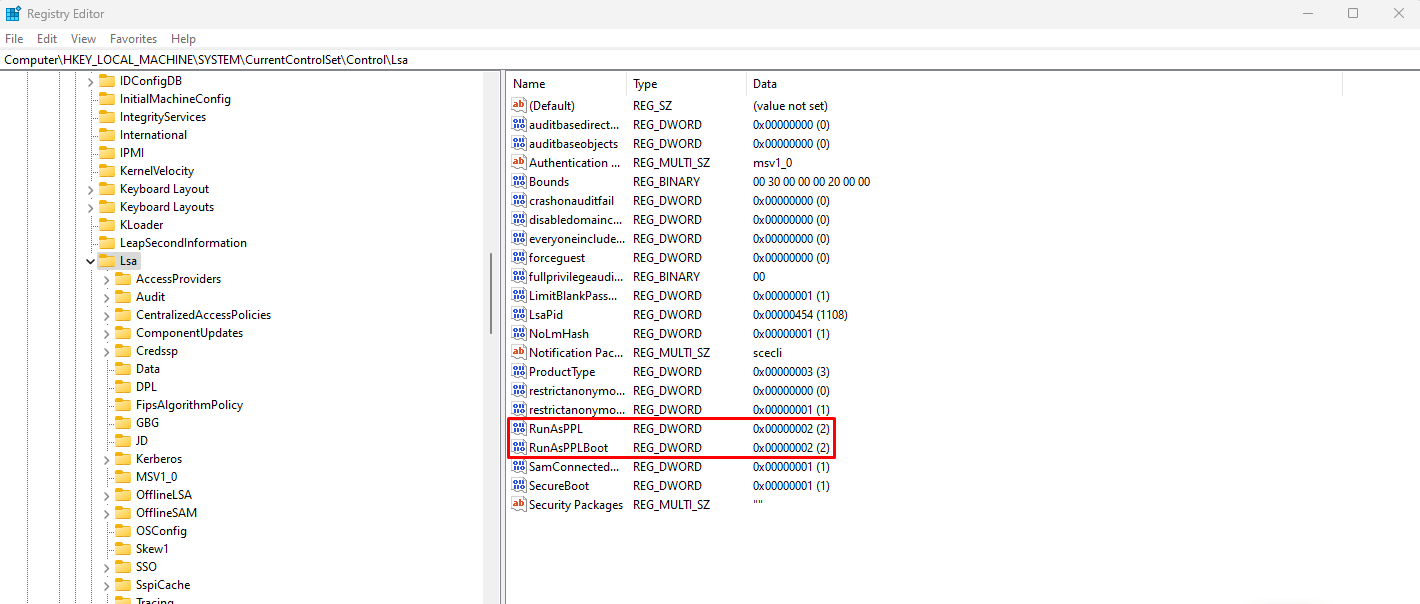This screenshot has width=1420, height=604.
Task: Collapse the Lsa key
Action: coord(90,261)
